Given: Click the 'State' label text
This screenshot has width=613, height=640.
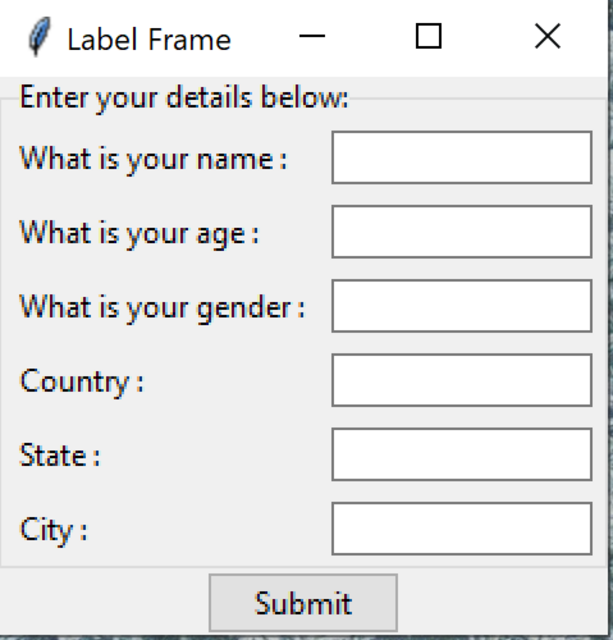Looking at the screenshot, I should 59,455.
